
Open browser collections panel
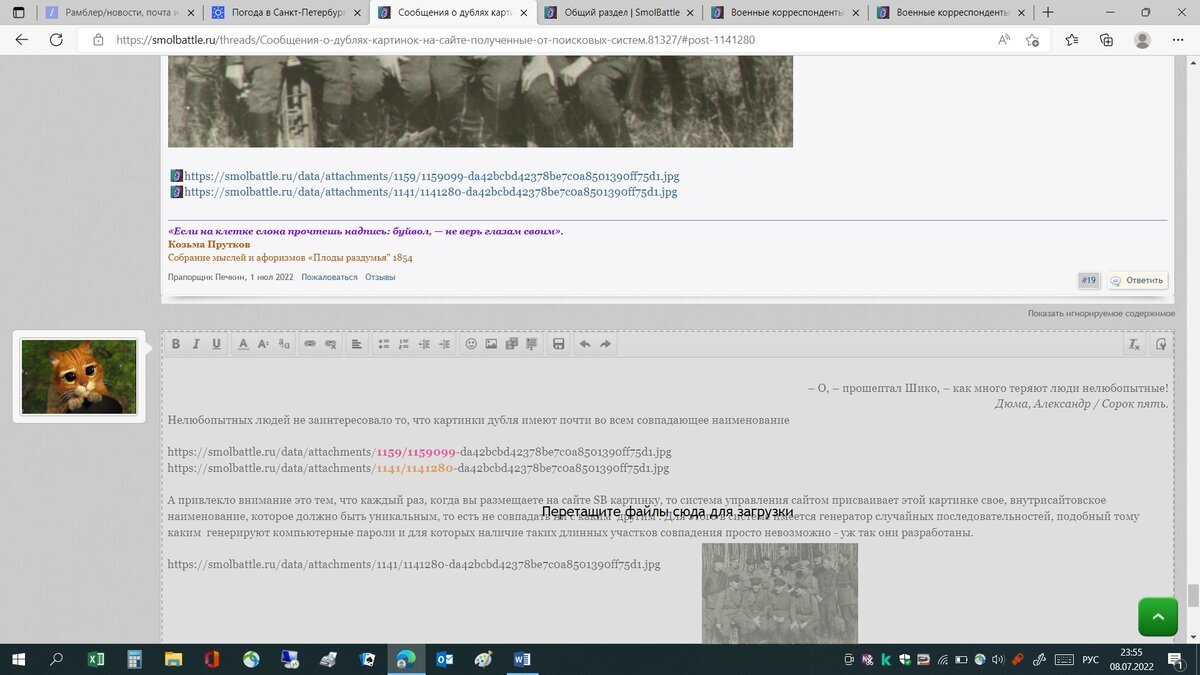pyautogui.click(x=1106, y=40)
